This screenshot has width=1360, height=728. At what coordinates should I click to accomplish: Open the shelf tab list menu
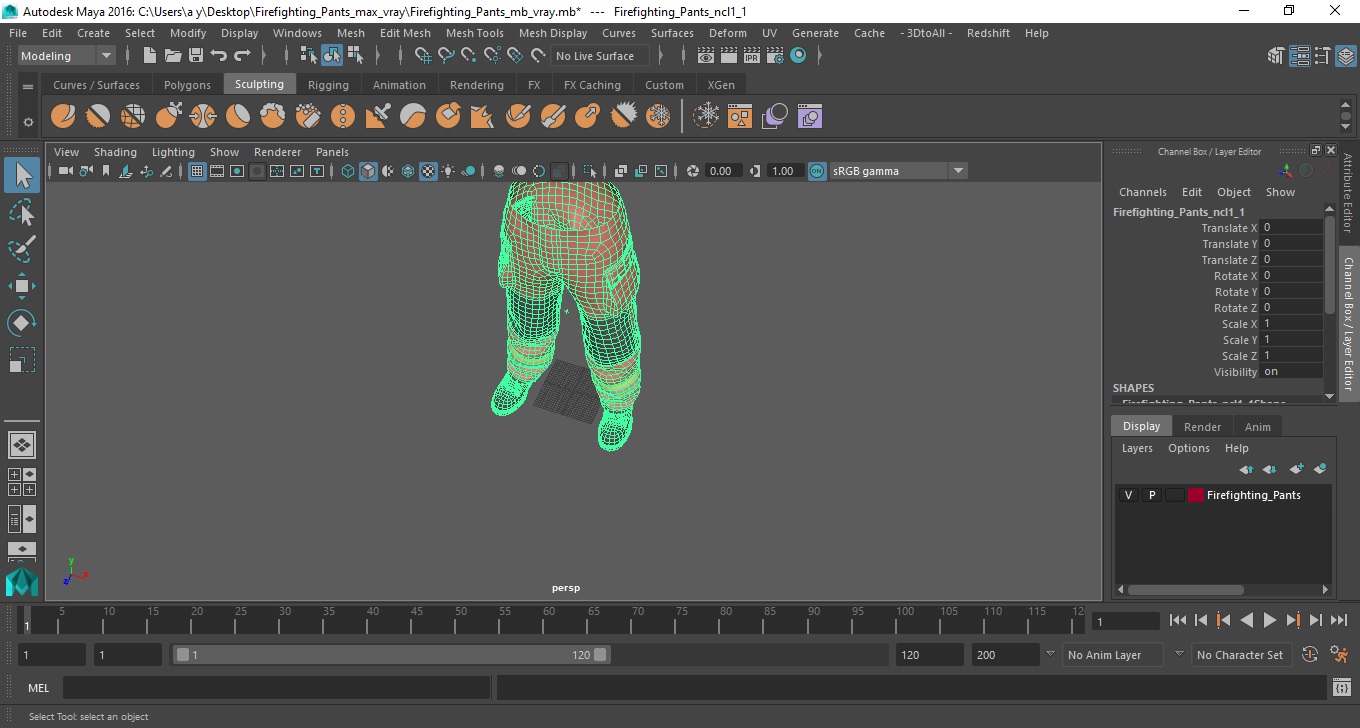[x=28, y=86]
